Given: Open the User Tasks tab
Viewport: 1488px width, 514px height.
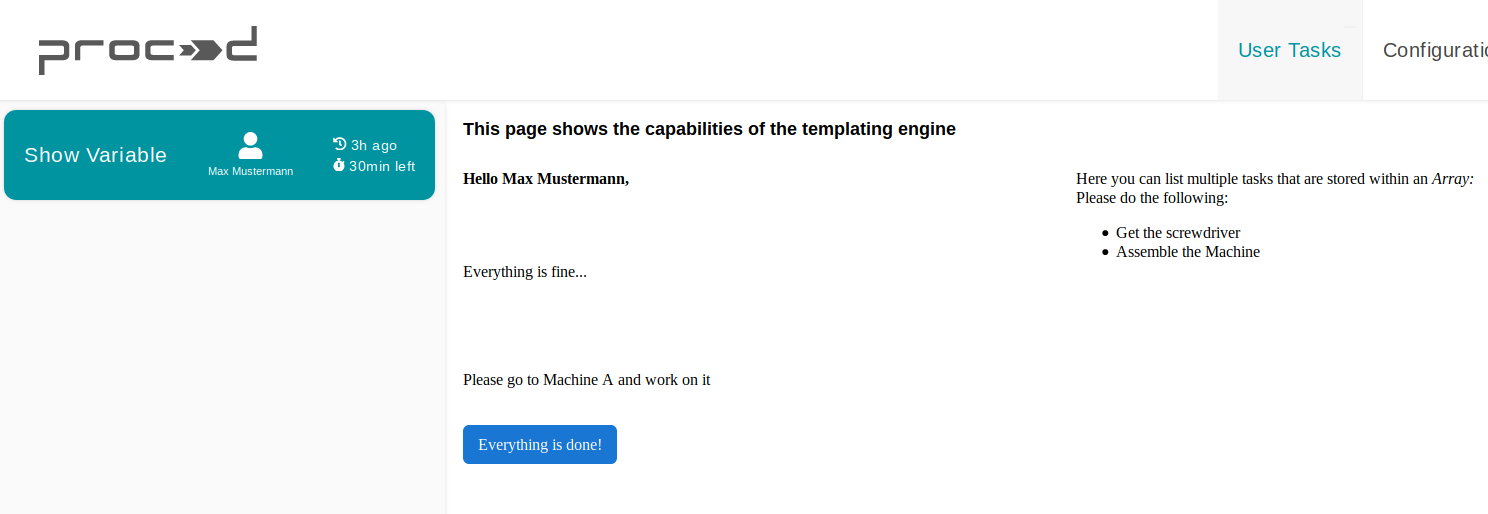Looking at the screenshot, I should pyautogui.click(x=1289, y=50).
